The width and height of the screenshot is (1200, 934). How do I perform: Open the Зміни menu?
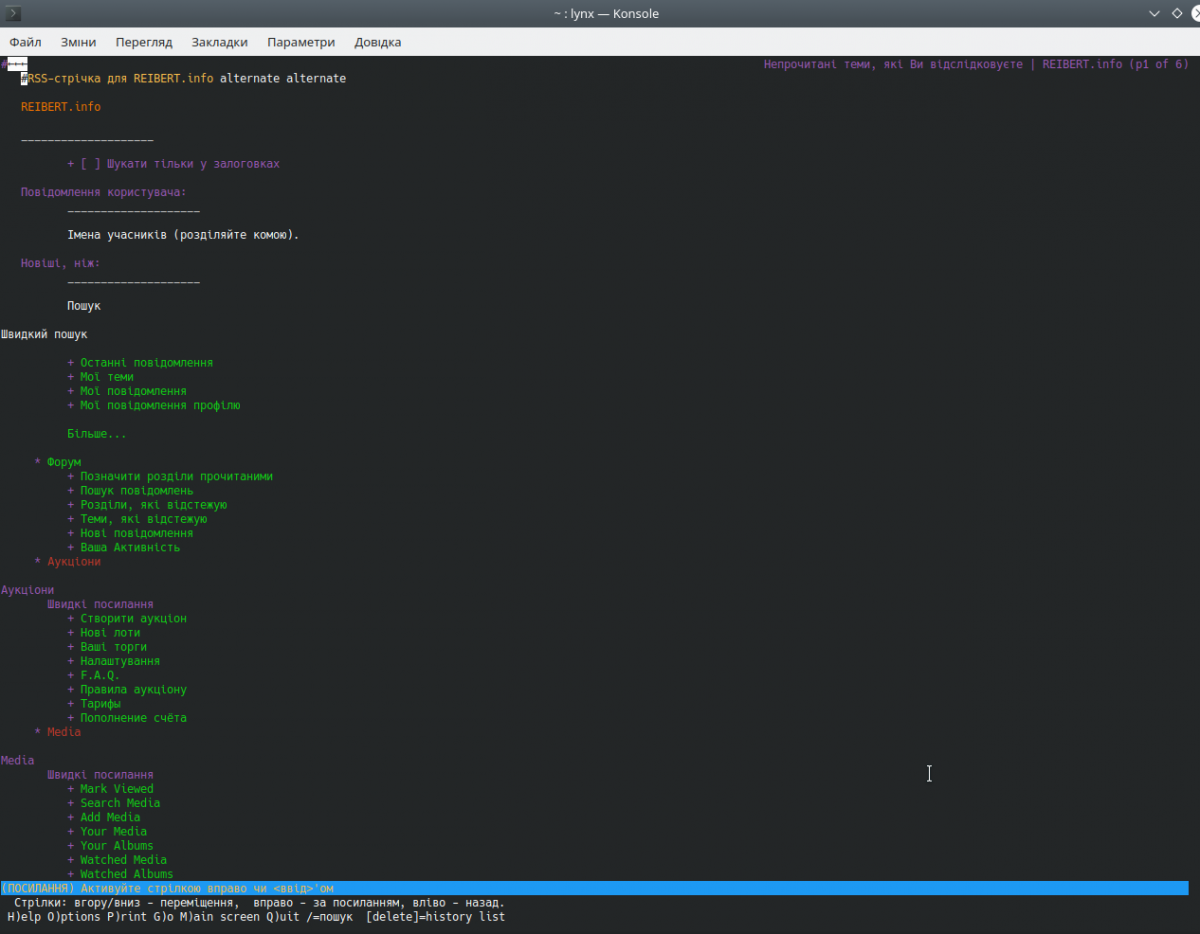[78, 42]
